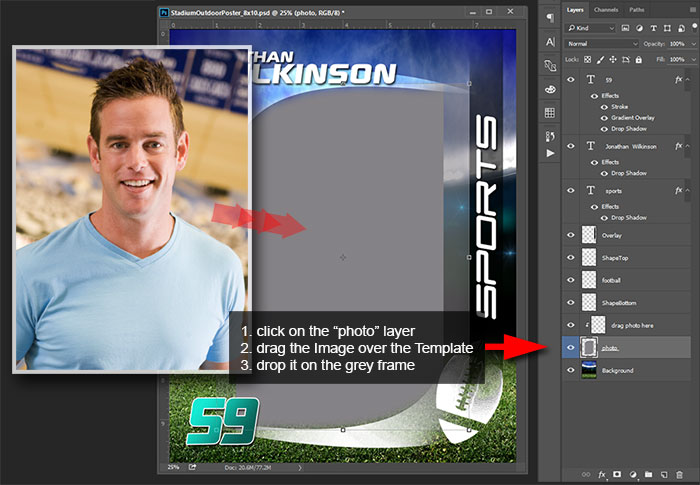Click the lock all padlock icon
This screenshot has height=485, width=700.
(639, 59)
